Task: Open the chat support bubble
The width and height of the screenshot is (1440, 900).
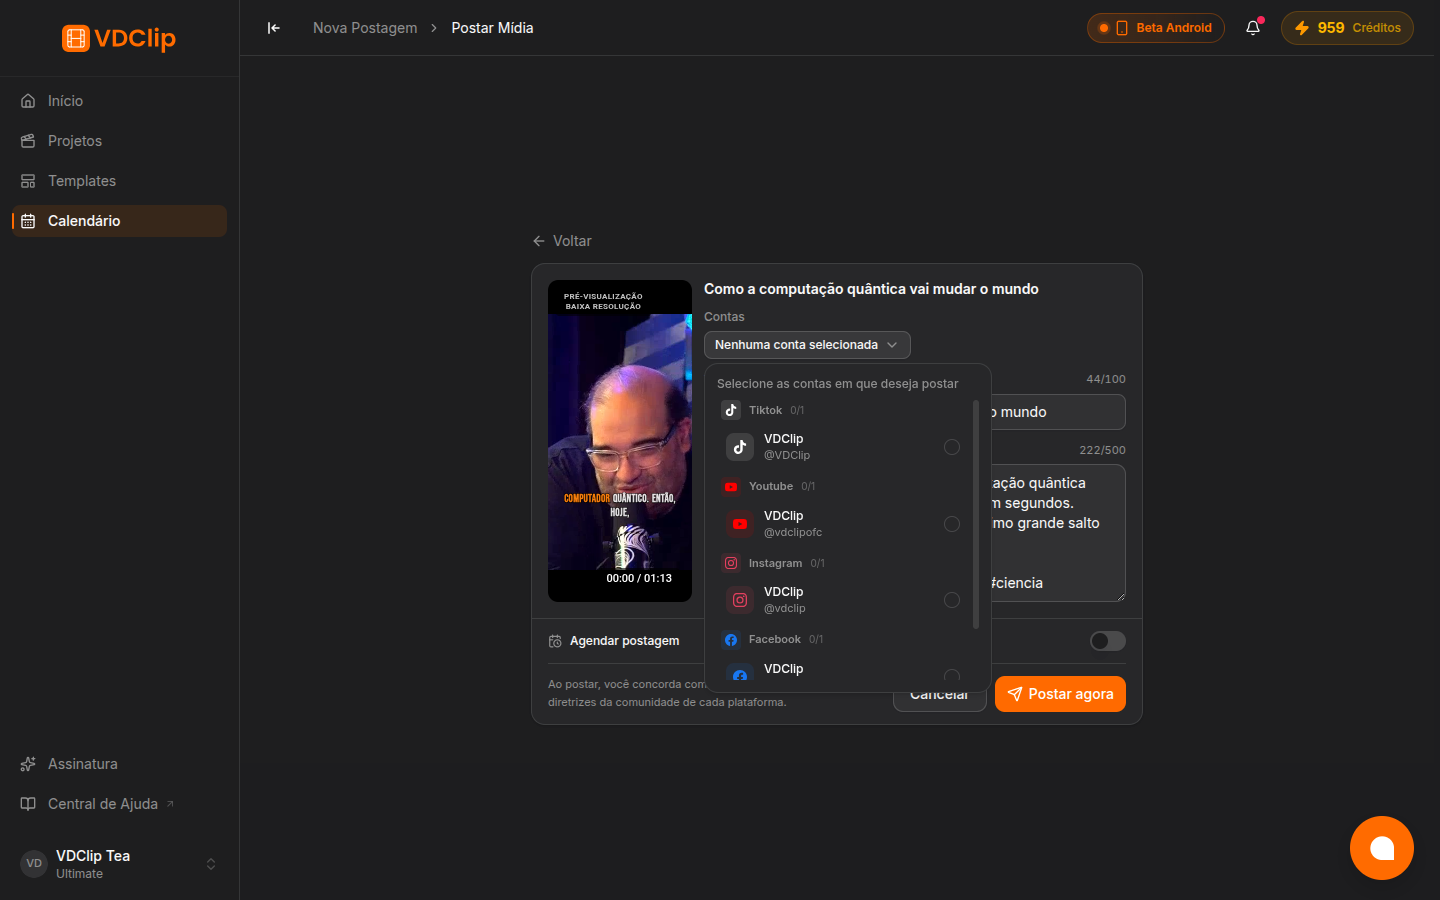Action: tap(1382, 848)
